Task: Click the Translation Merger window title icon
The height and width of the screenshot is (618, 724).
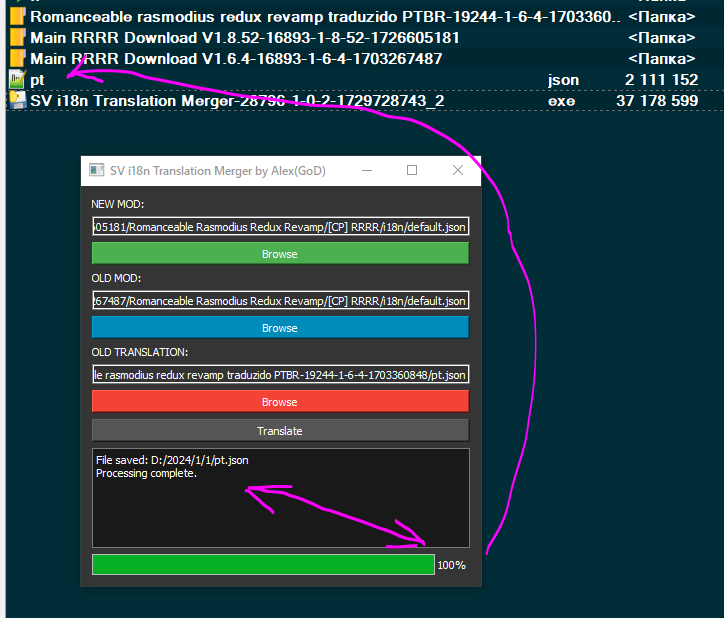Action: (97, 171)
